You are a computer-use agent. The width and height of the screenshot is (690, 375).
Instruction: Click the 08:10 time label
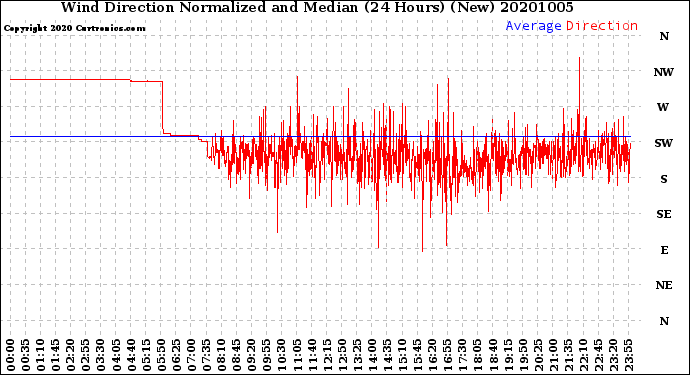(221, 355)
